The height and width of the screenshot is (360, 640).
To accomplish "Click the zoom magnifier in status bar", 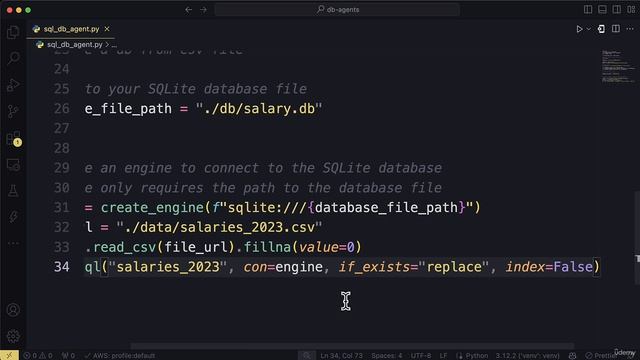I will [307, 356].
